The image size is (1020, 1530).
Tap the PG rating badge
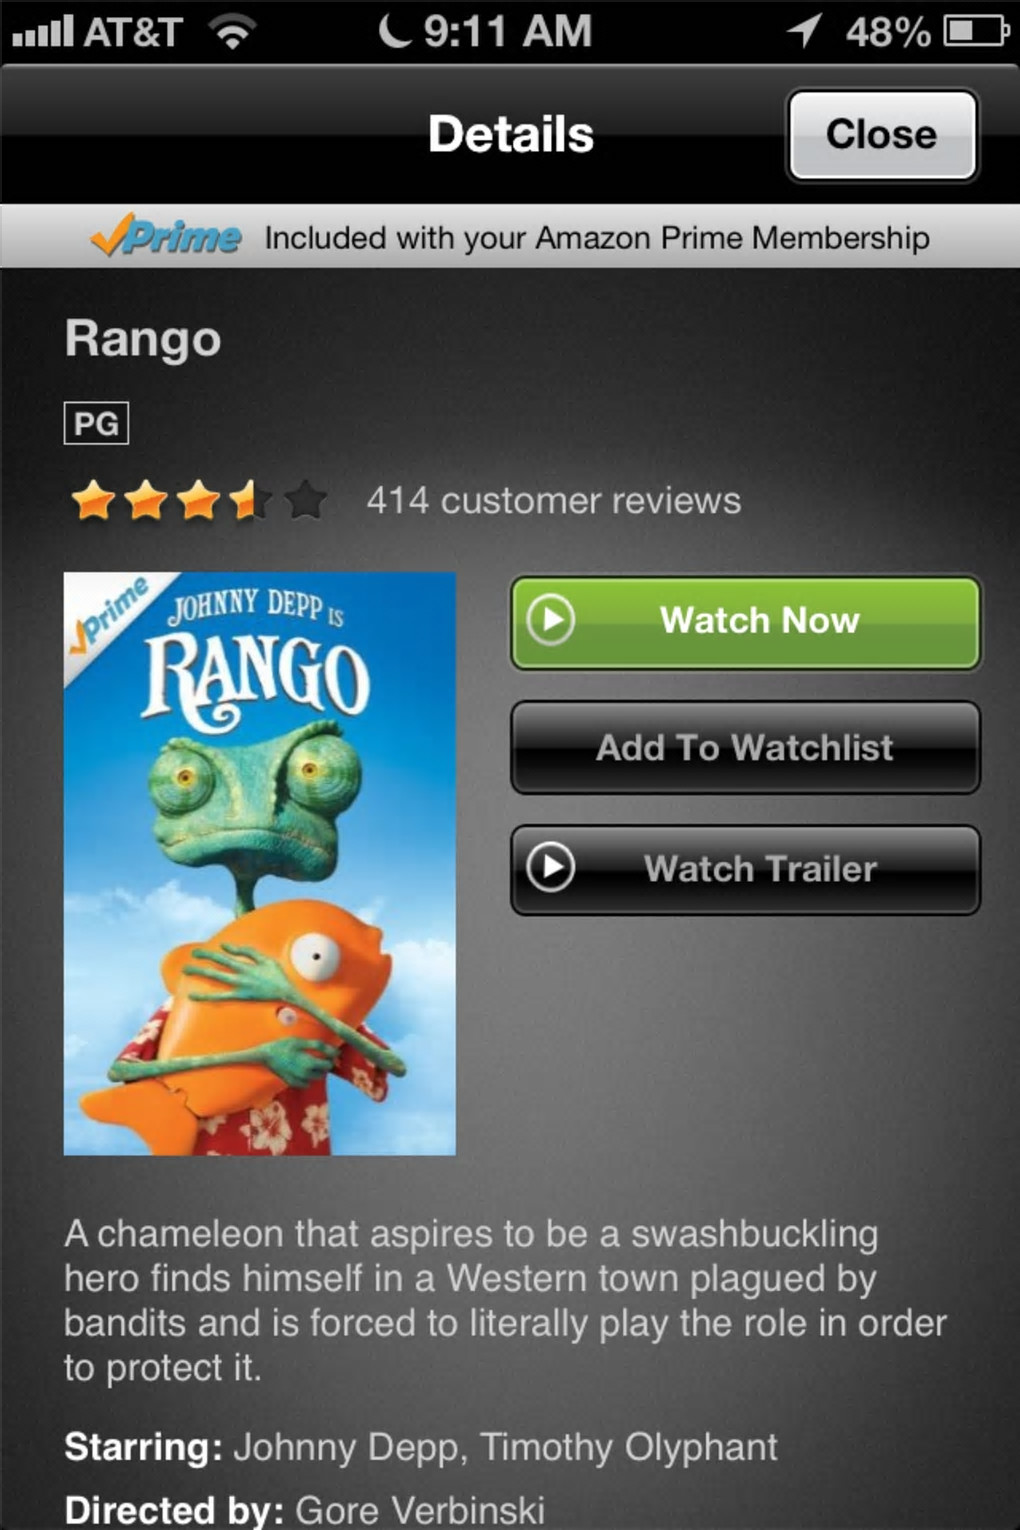coord(96,423)
